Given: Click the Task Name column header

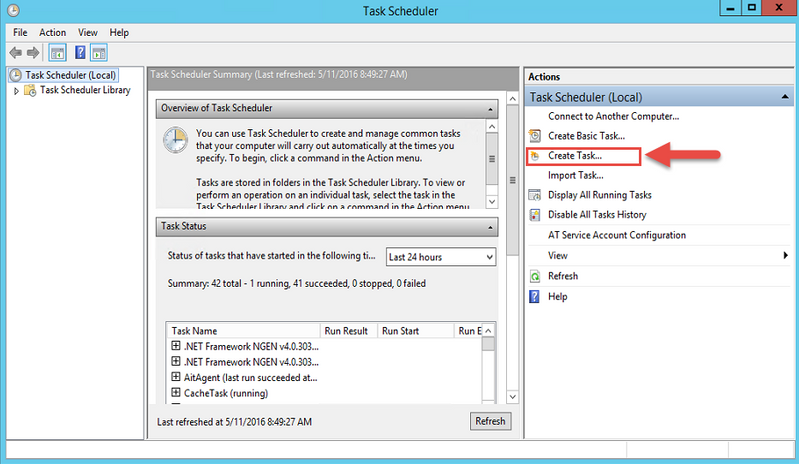Looking at the screenshot, I should (244, 331).
